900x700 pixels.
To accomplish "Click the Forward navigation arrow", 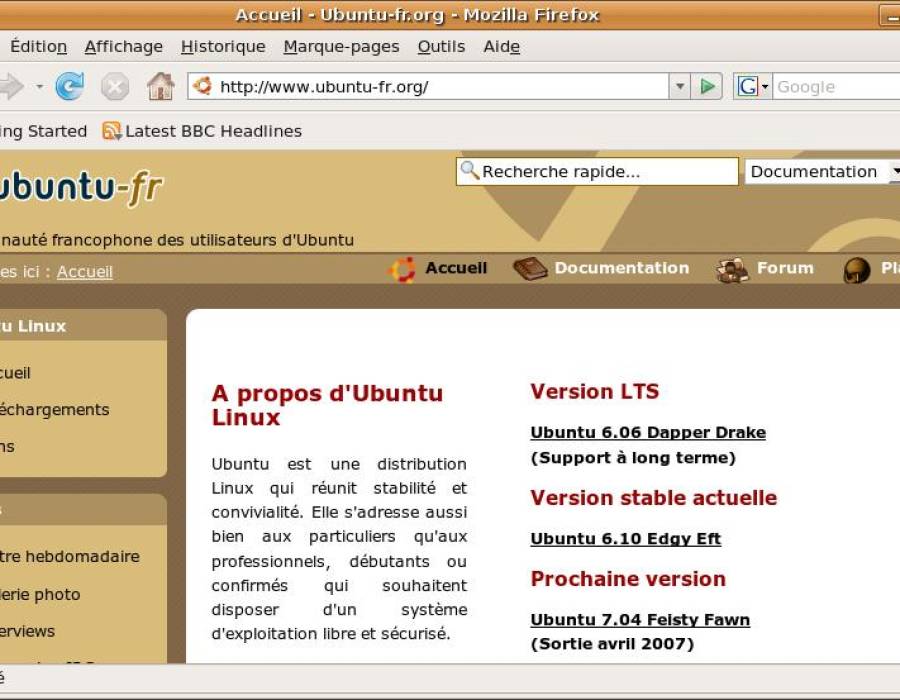I will pos(11,87).
